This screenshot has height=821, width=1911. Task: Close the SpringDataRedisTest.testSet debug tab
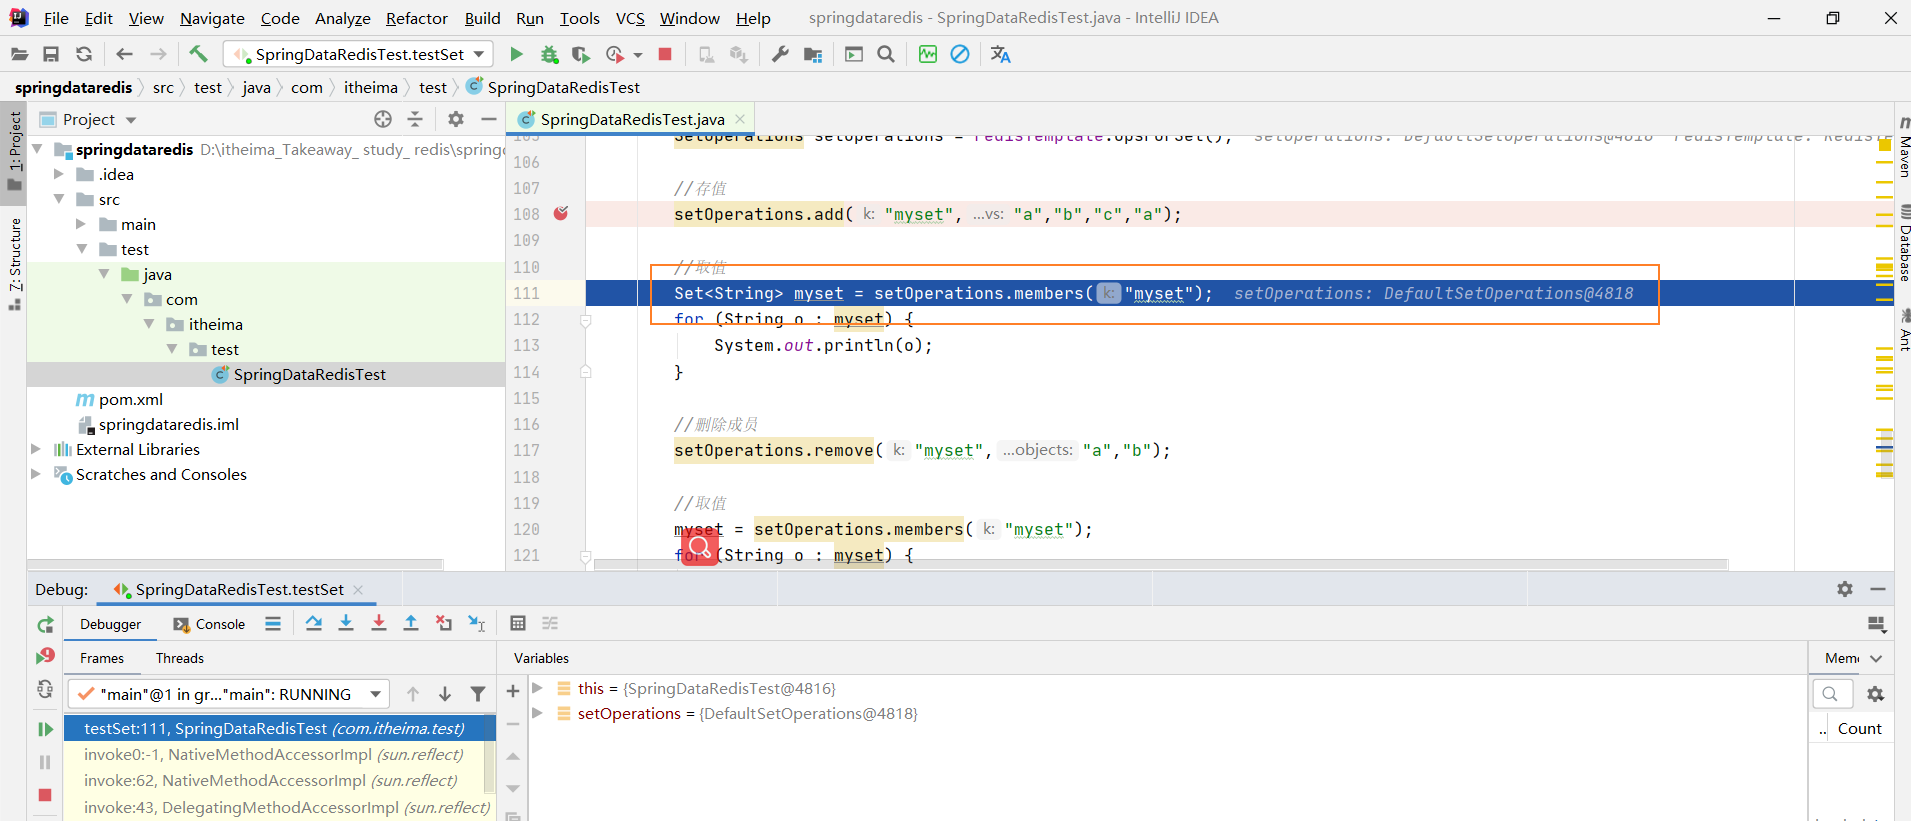pos(358,590)
